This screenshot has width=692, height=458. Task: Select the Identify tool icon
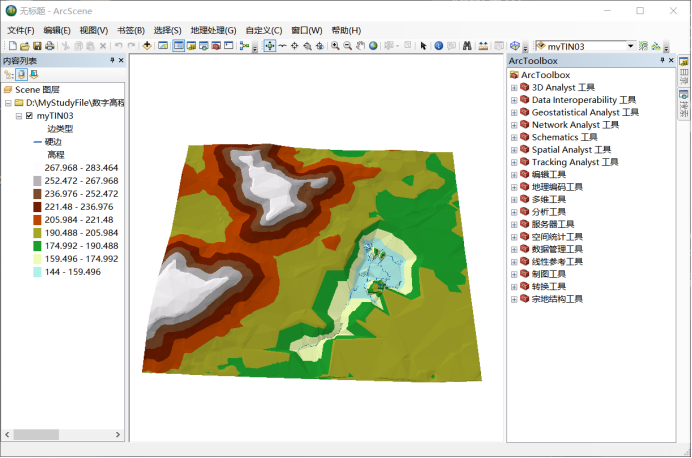439,45
